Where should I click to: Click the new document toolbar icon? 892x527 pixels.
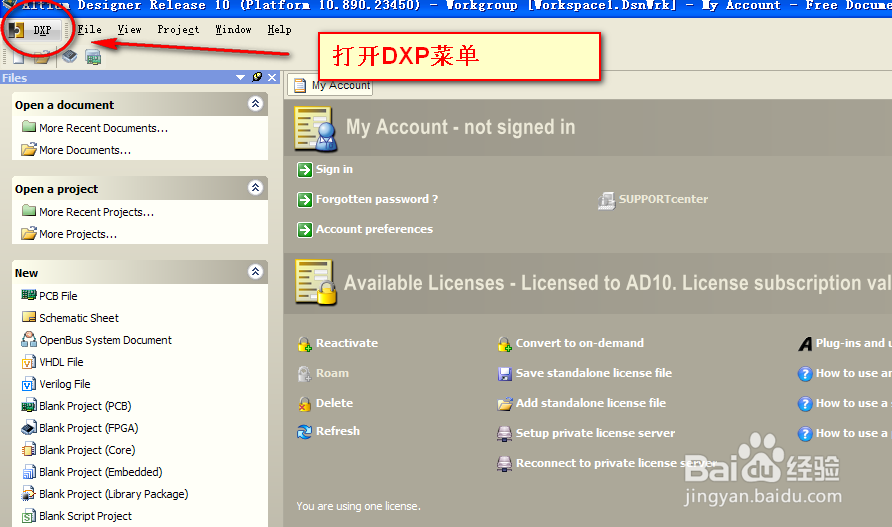[x=19, y=57]
